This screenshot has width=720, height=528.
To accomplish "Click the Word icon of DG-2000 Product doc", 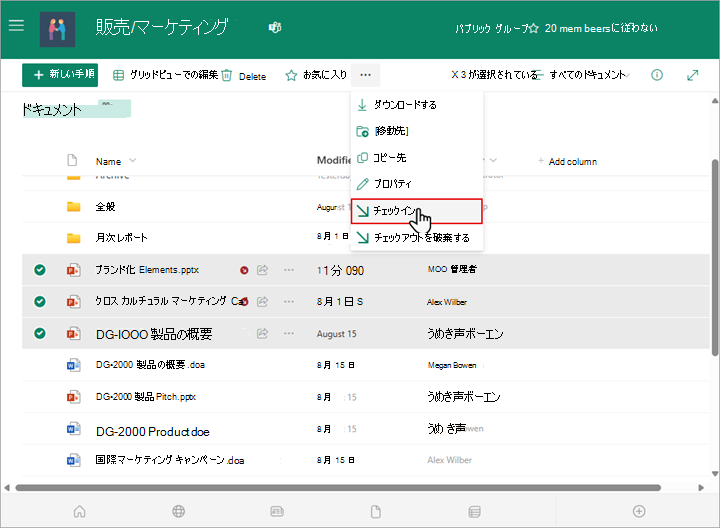I will 73,429.
